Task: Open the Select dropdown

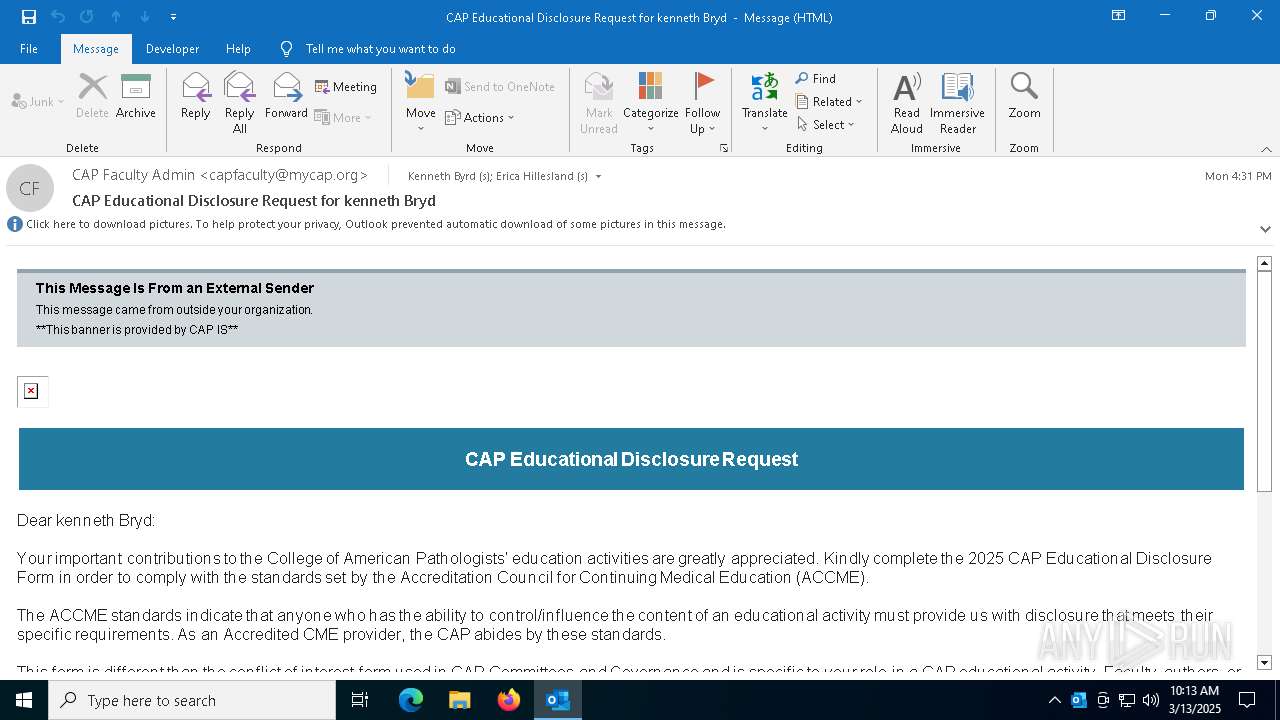Action: point(827,124)
